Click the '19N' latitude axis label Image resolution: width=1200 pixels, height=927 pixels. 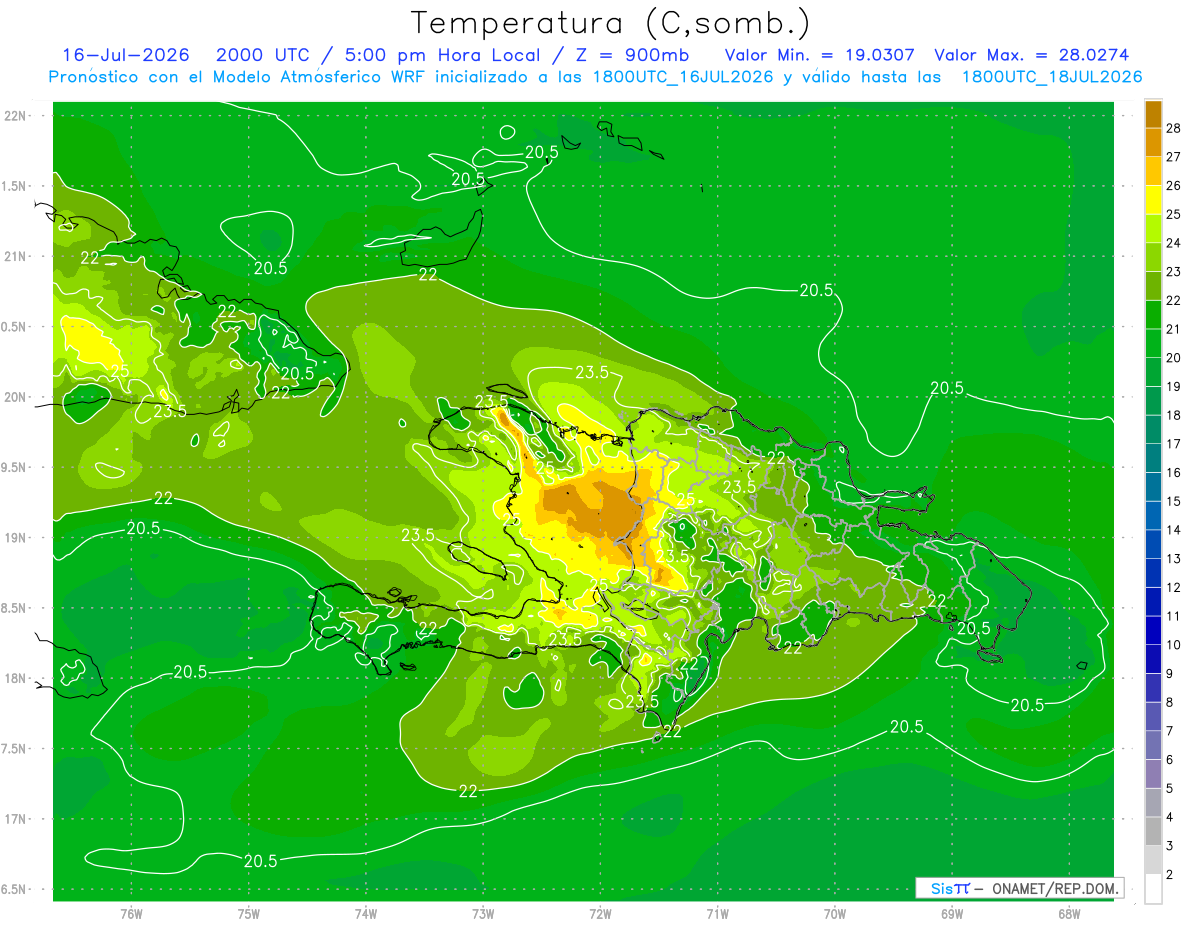[16, 538]
